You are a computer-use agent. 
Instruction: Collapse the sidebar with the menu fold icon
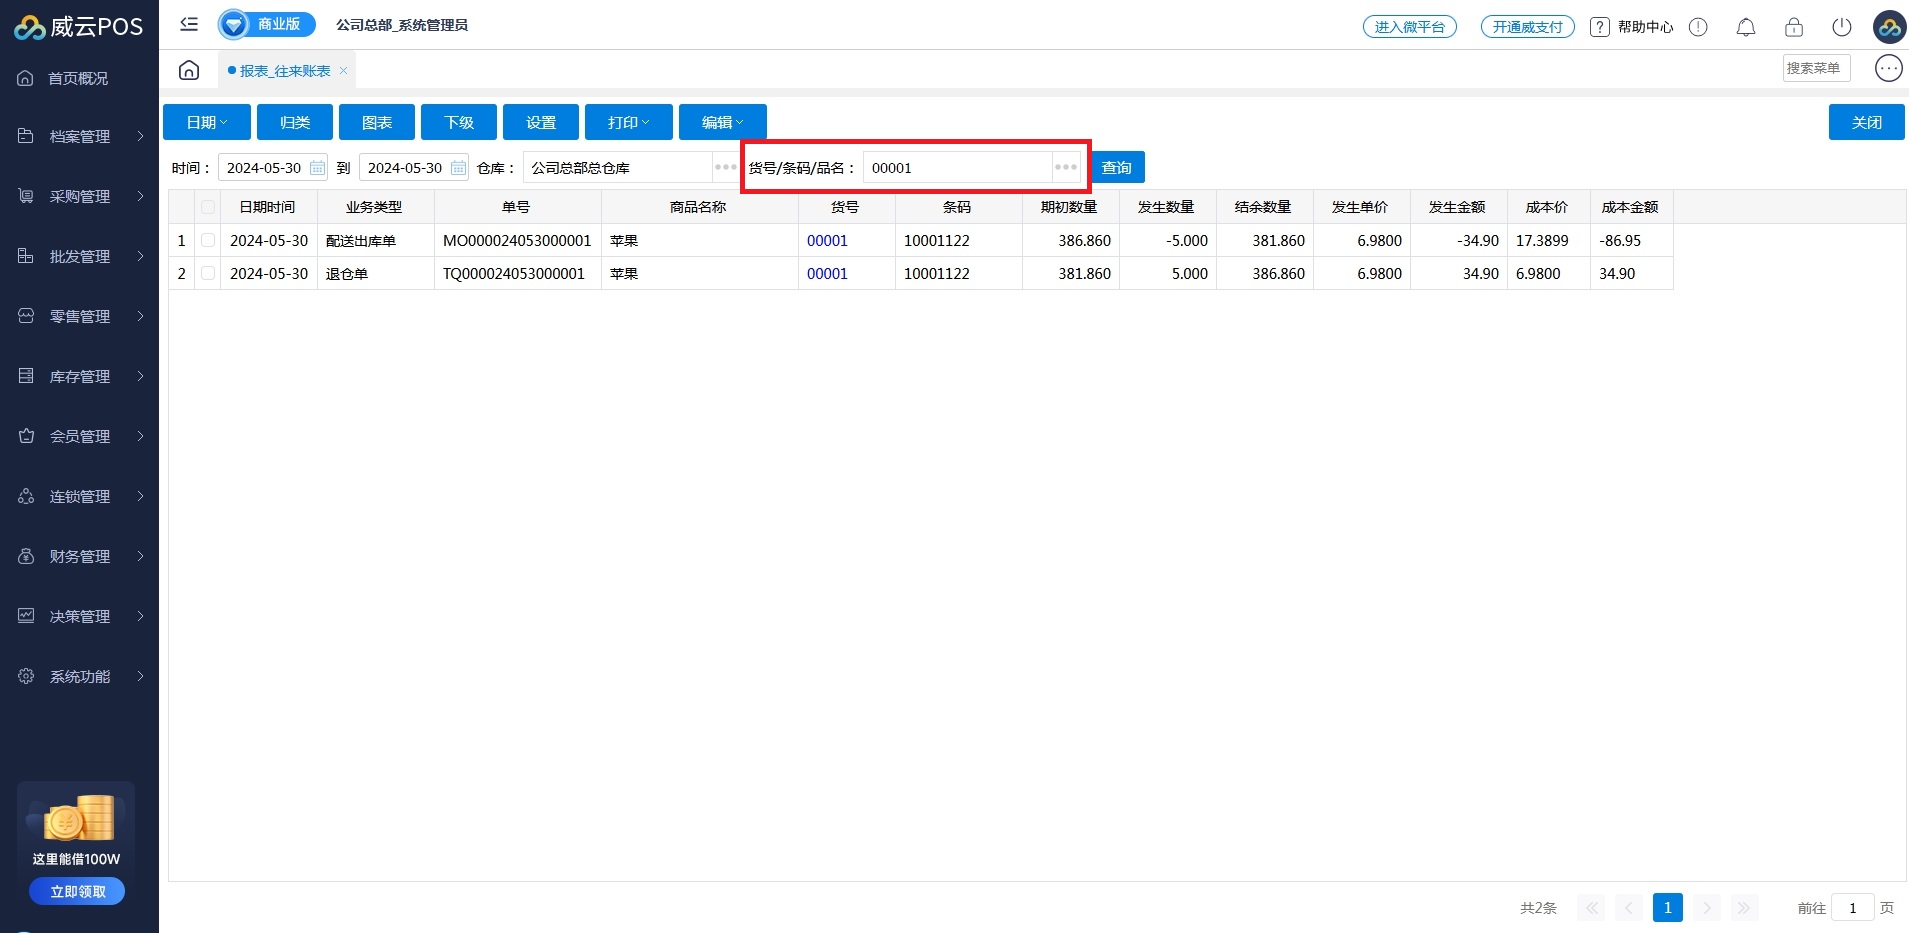click(x=189, y=24)
